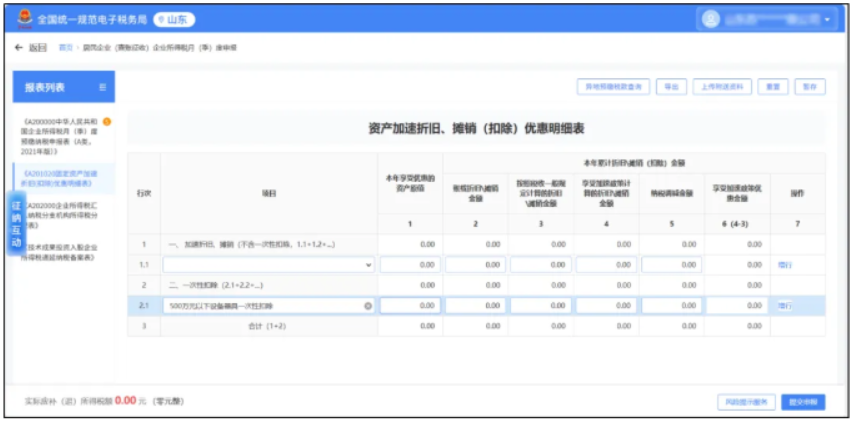Click the 山东 region location badge
Viewport: 853px width, 422px height.
(x=177, y=19)
